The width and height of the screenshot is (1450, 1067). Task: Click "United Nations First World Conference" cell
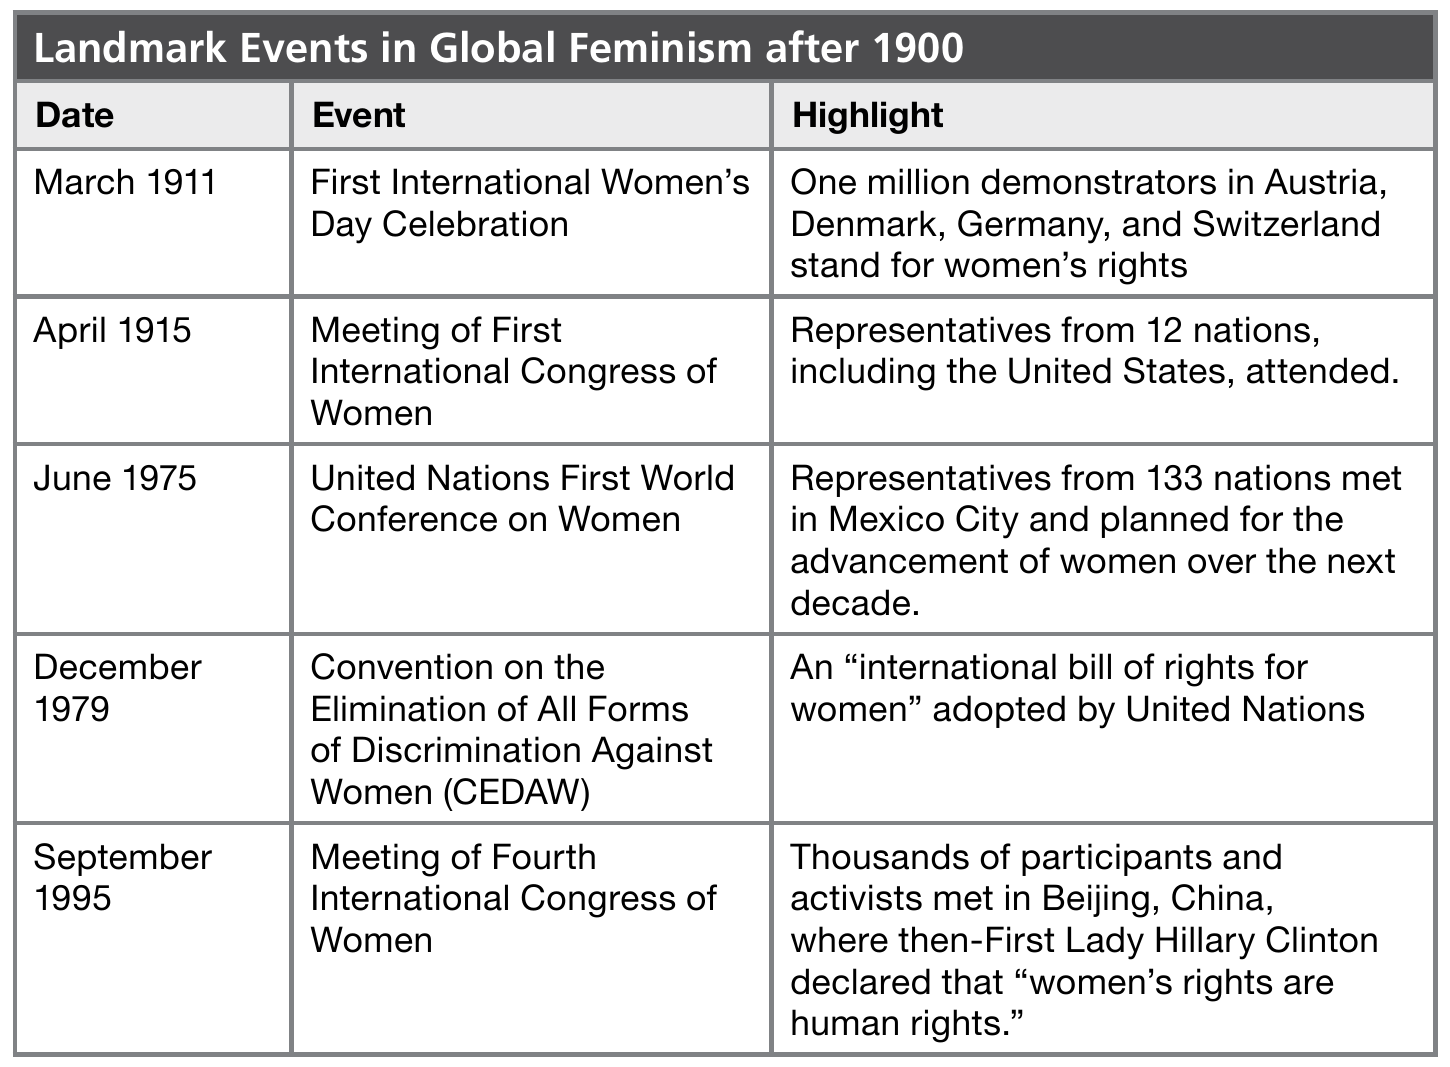point(522,498)
